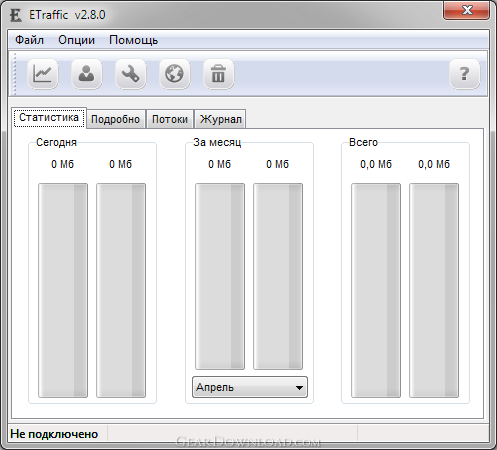
Task: Switch to the Журнал tab
Action: pos(221,119)
